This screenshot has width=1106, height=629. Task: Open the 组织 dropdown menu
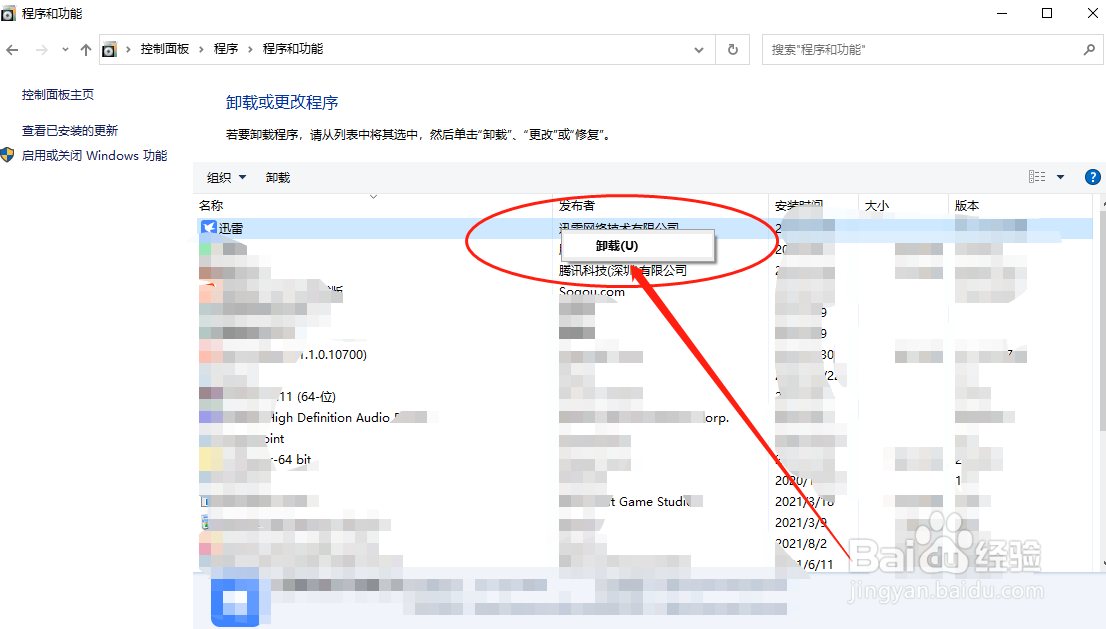[226, 178]
